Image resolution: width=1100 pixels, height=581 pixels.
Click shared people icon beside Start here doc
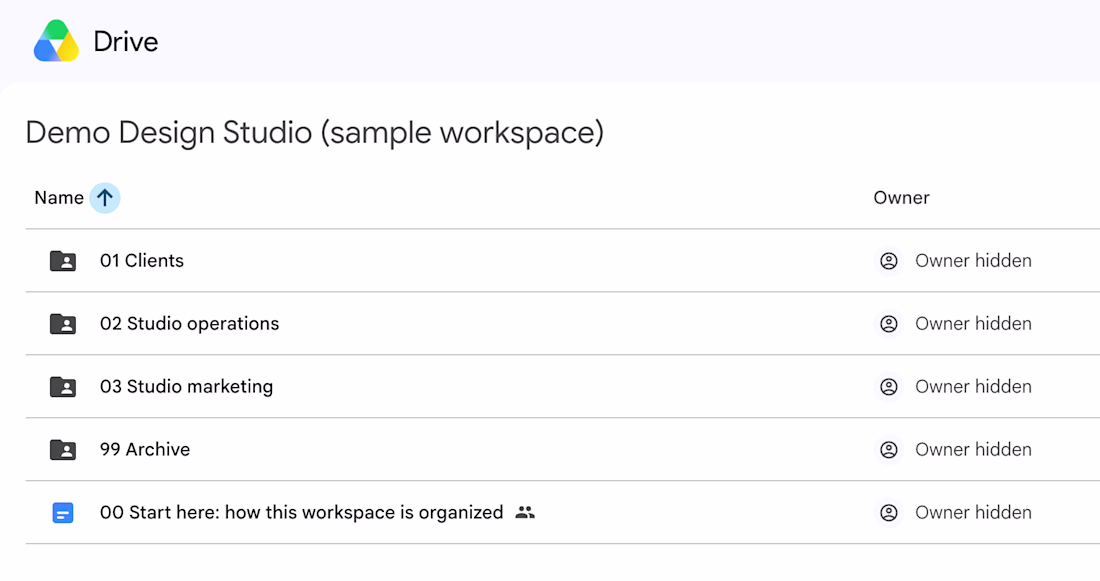click(525, 513)
